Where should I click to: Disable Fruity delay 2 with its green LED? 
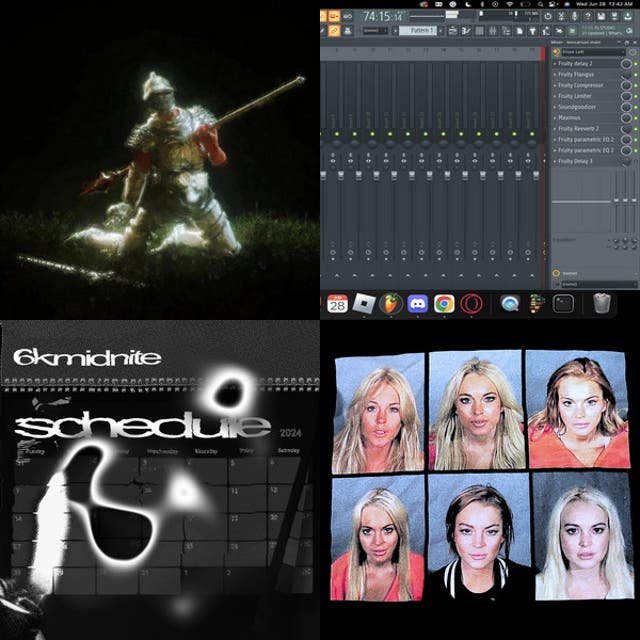point(636,64)
